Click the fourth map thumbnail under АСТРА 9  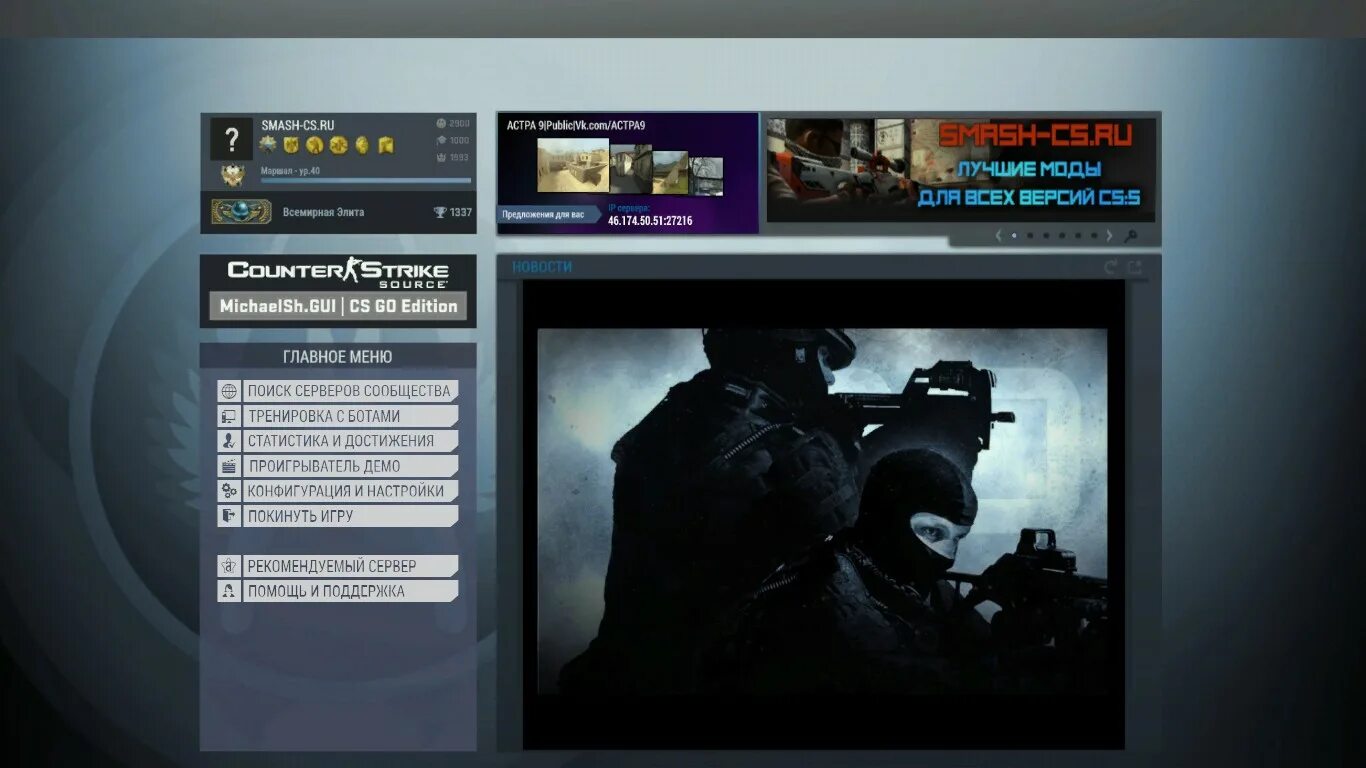click(706, 175)
